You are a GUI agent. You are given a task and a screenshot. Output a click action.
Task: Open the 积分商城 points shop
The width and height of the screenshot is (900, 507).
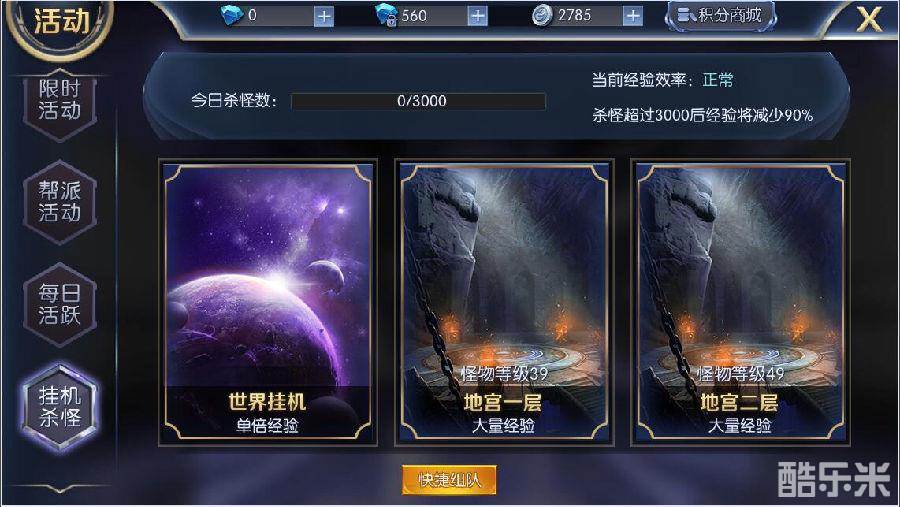[x=721, y=16]
